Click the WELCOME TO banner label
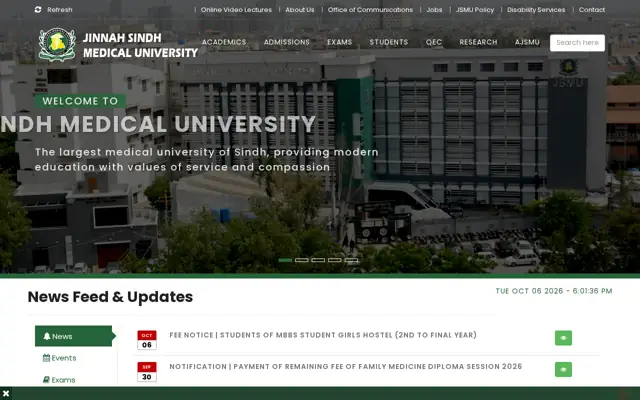Viewport: 640px width, 400px height. tap(80, 101)
